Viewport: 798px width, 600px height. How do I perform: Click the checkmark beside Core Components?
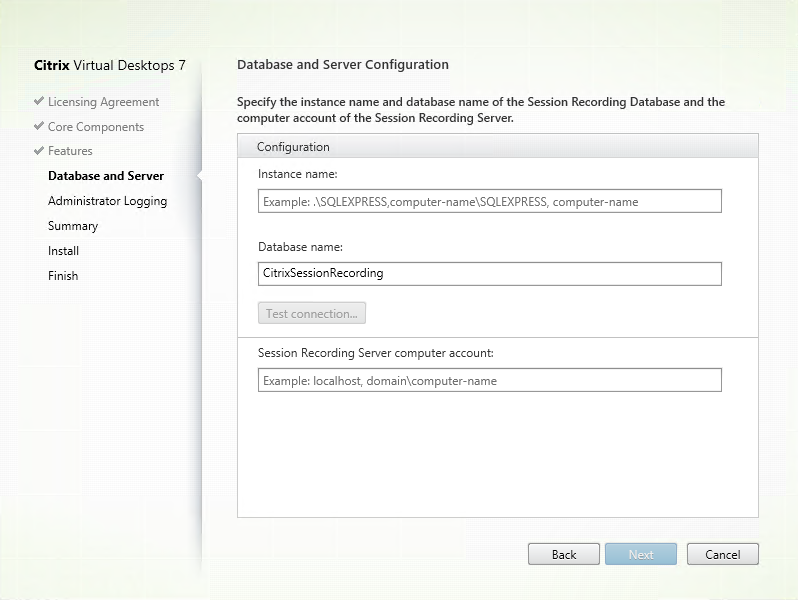pyautogui.click(x=39, y=127)
